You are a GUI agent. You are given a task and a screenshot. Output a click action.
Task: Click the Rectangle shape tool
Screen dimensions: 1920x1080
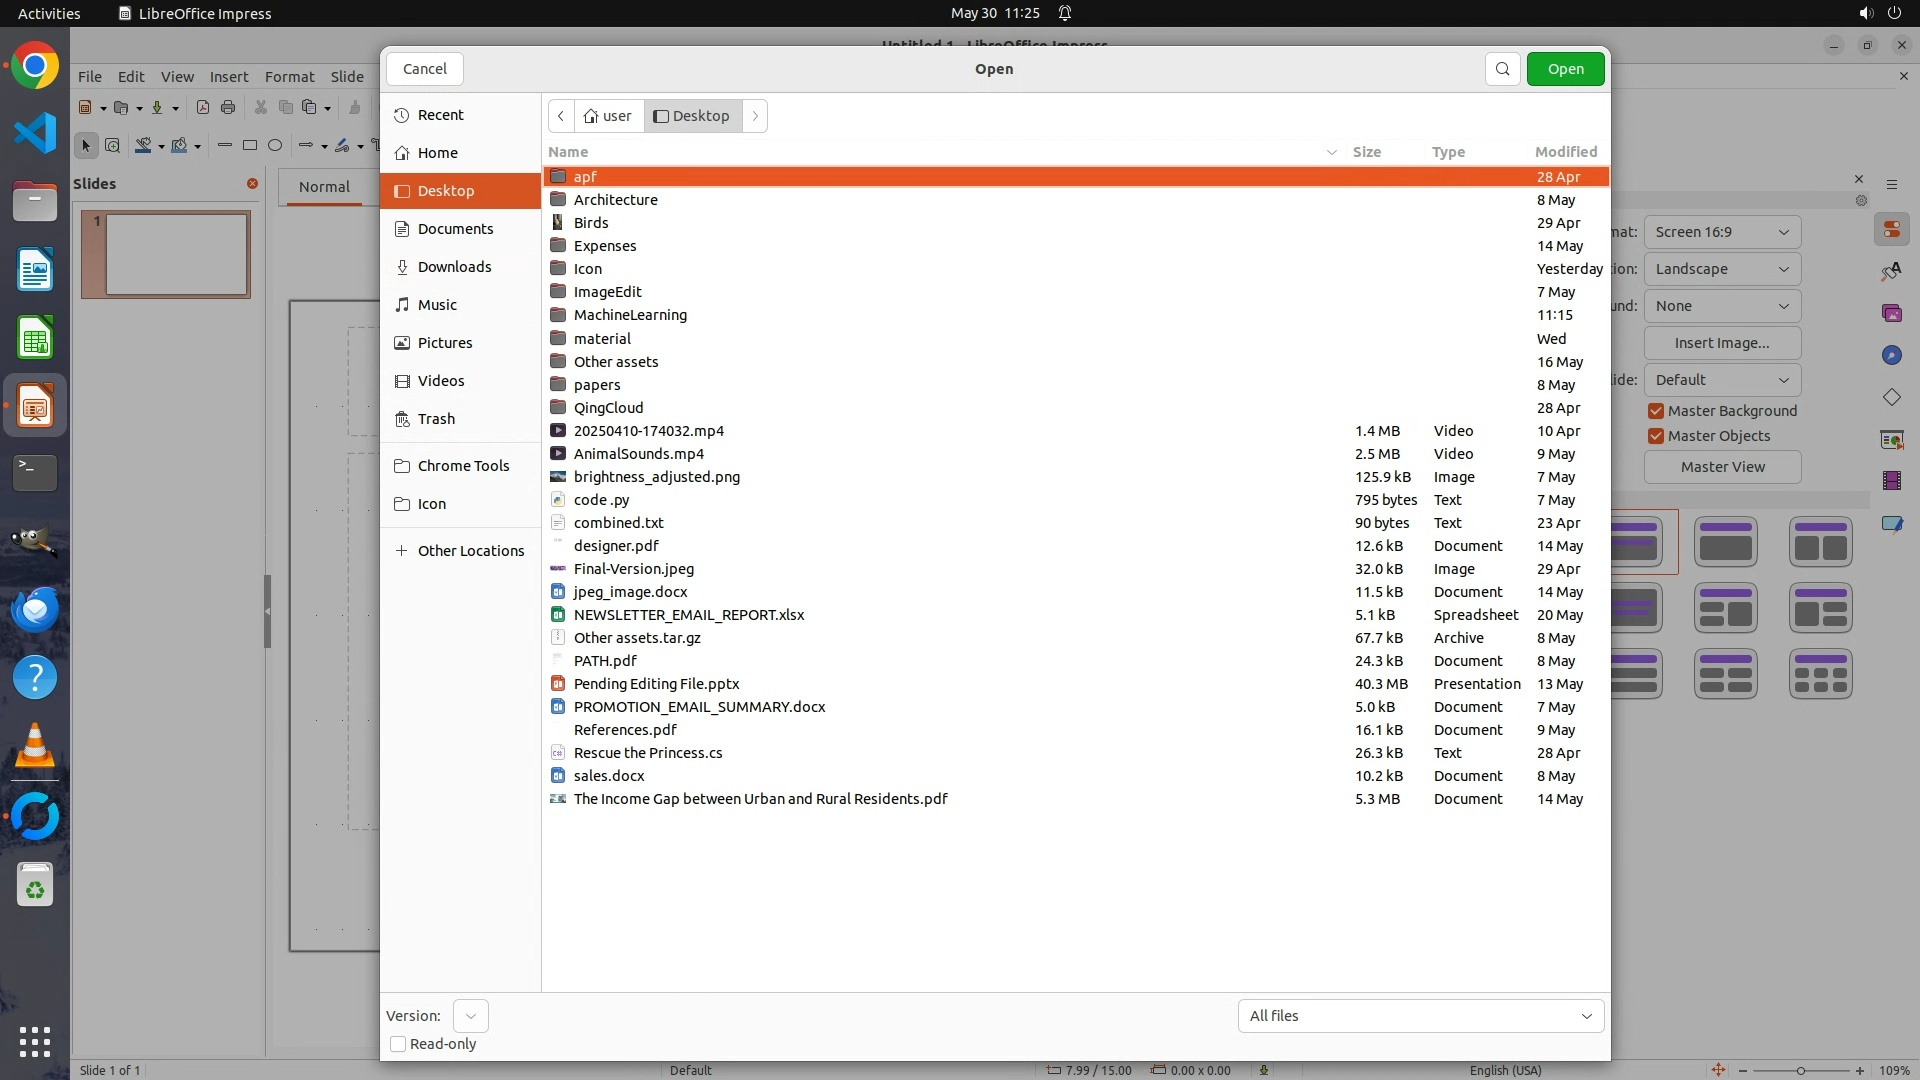coord(250,146)
